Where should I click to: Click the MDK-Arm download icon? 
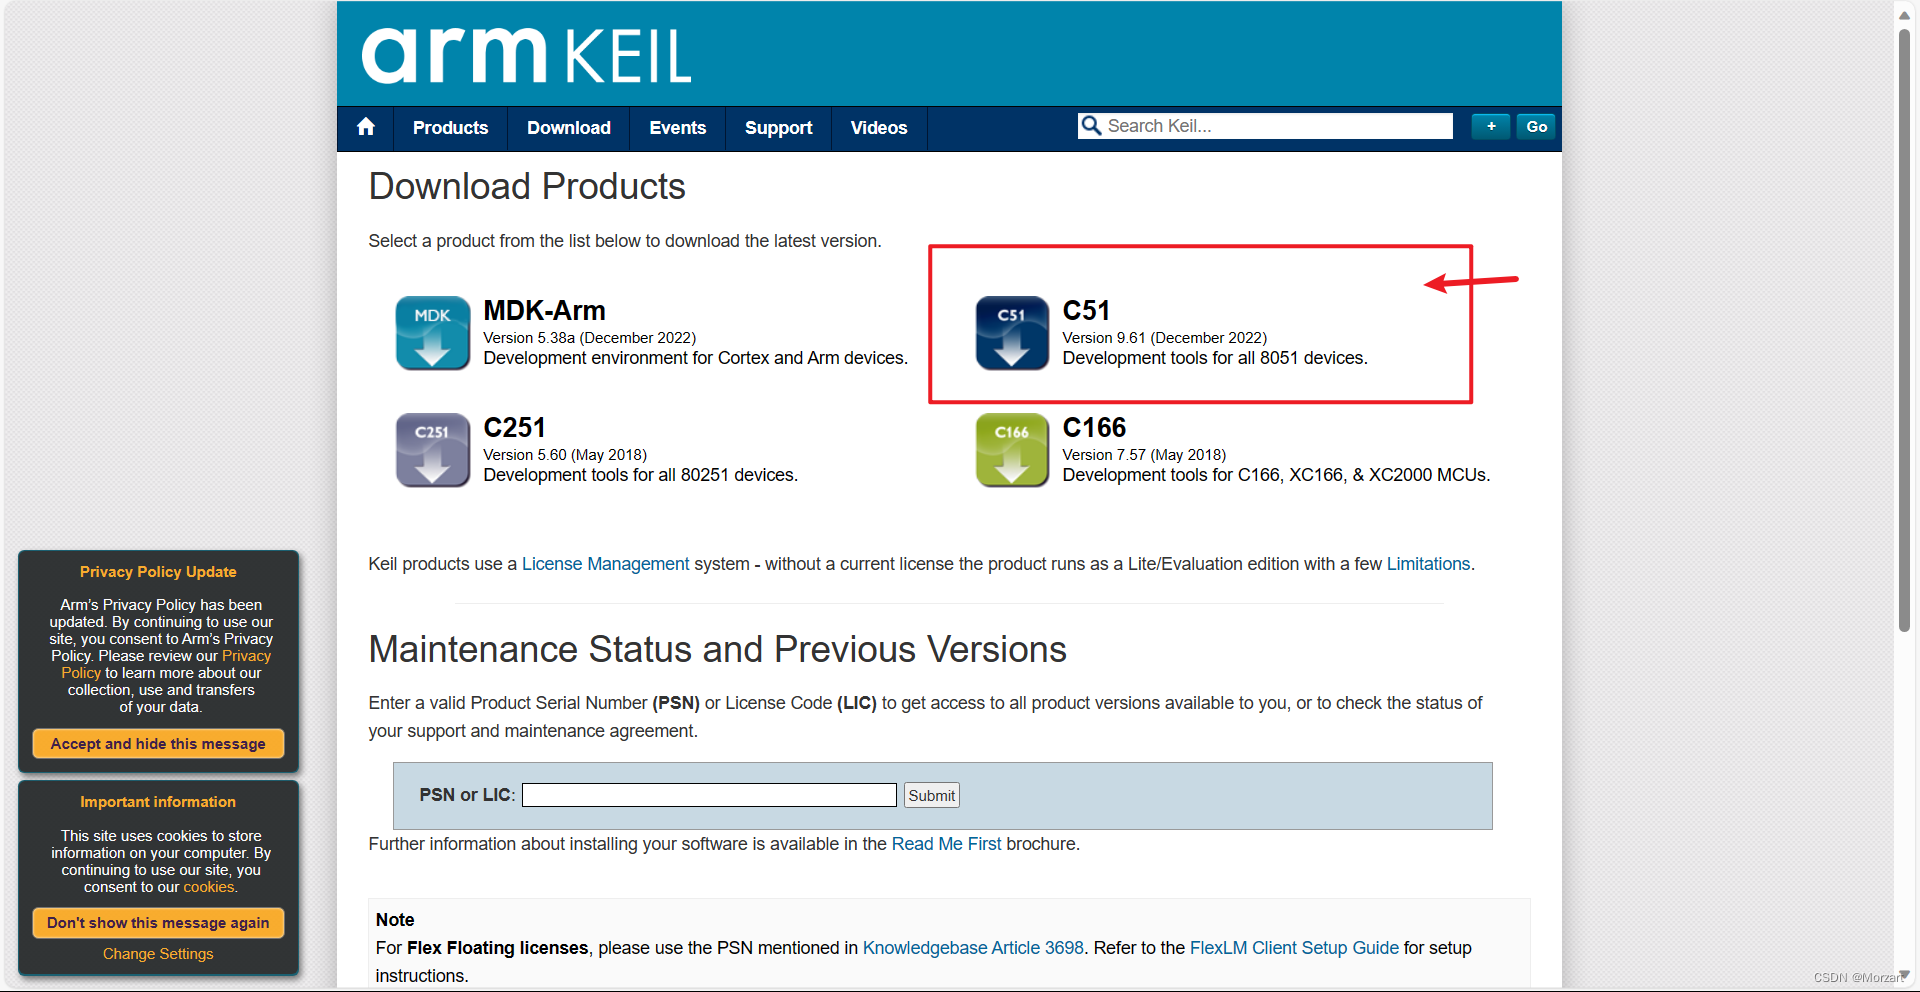tap(433, 333)
